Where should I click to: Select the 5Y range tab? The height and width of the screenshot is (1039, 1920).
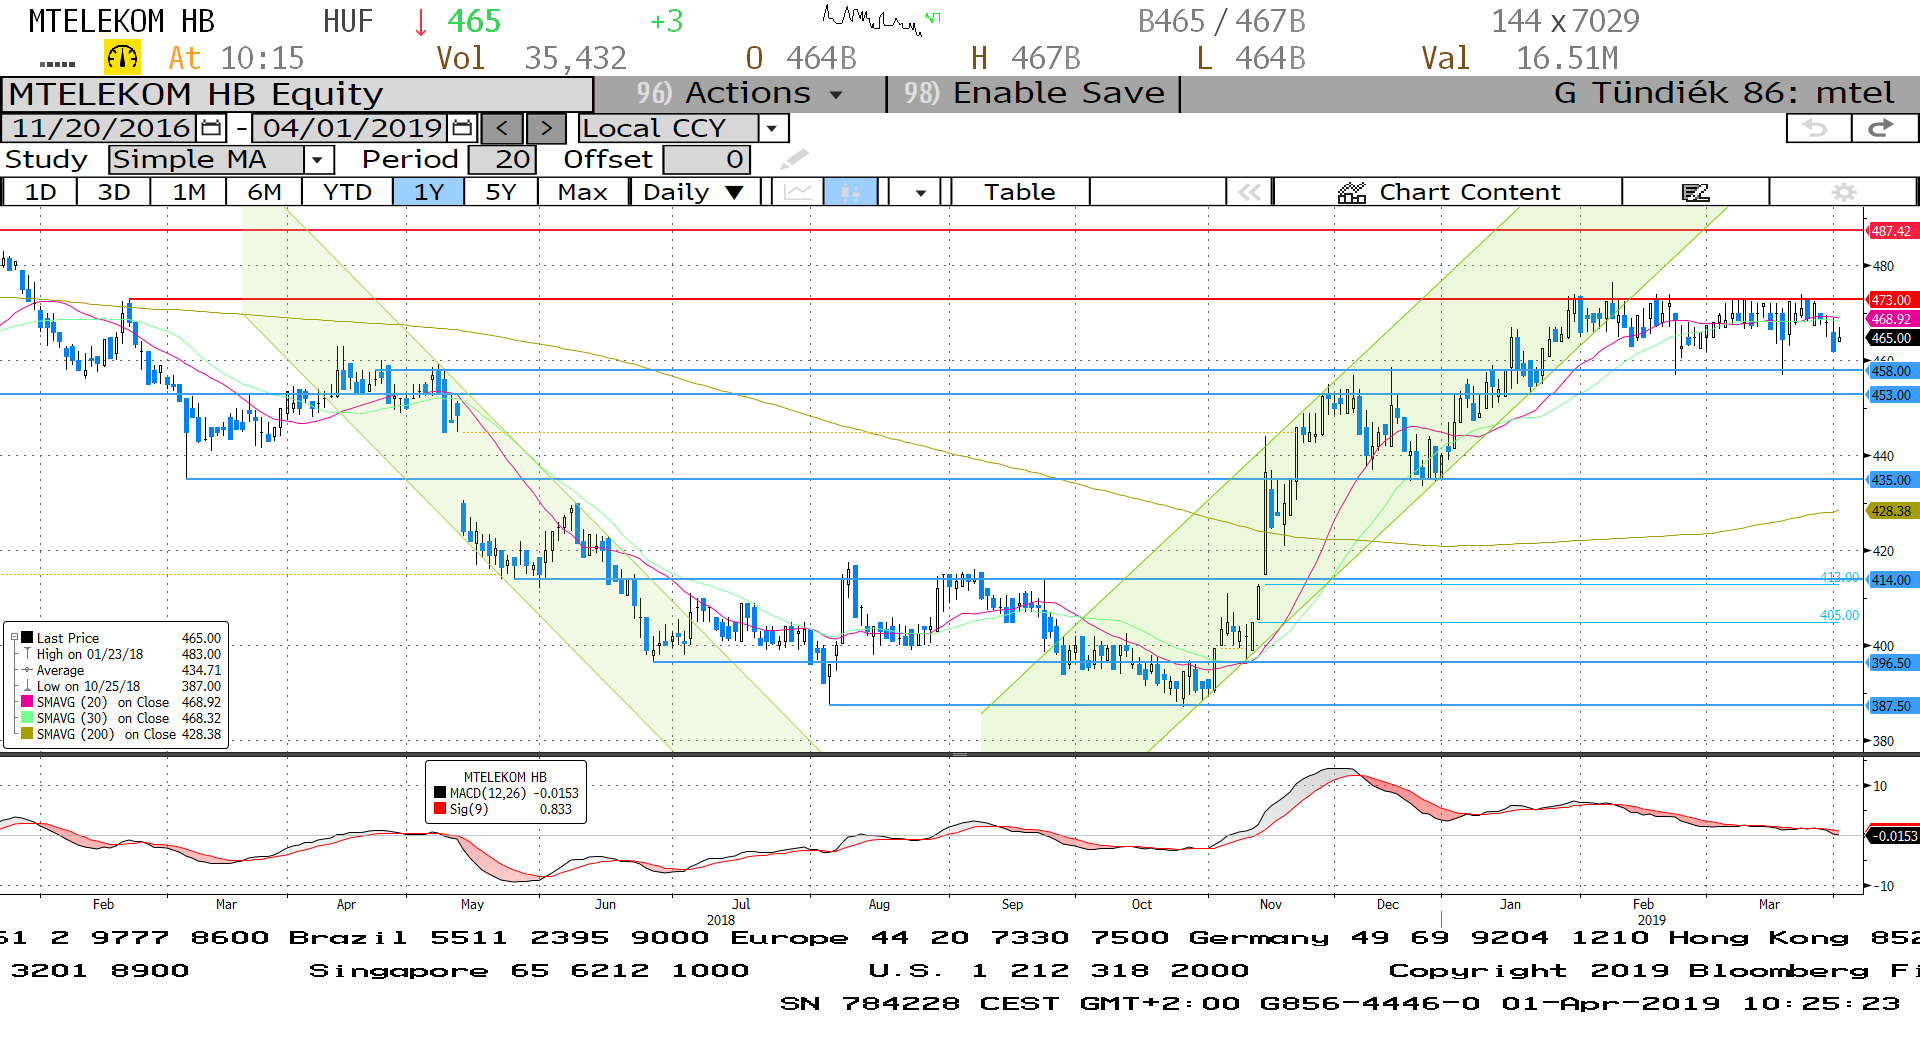click(501, 192)
